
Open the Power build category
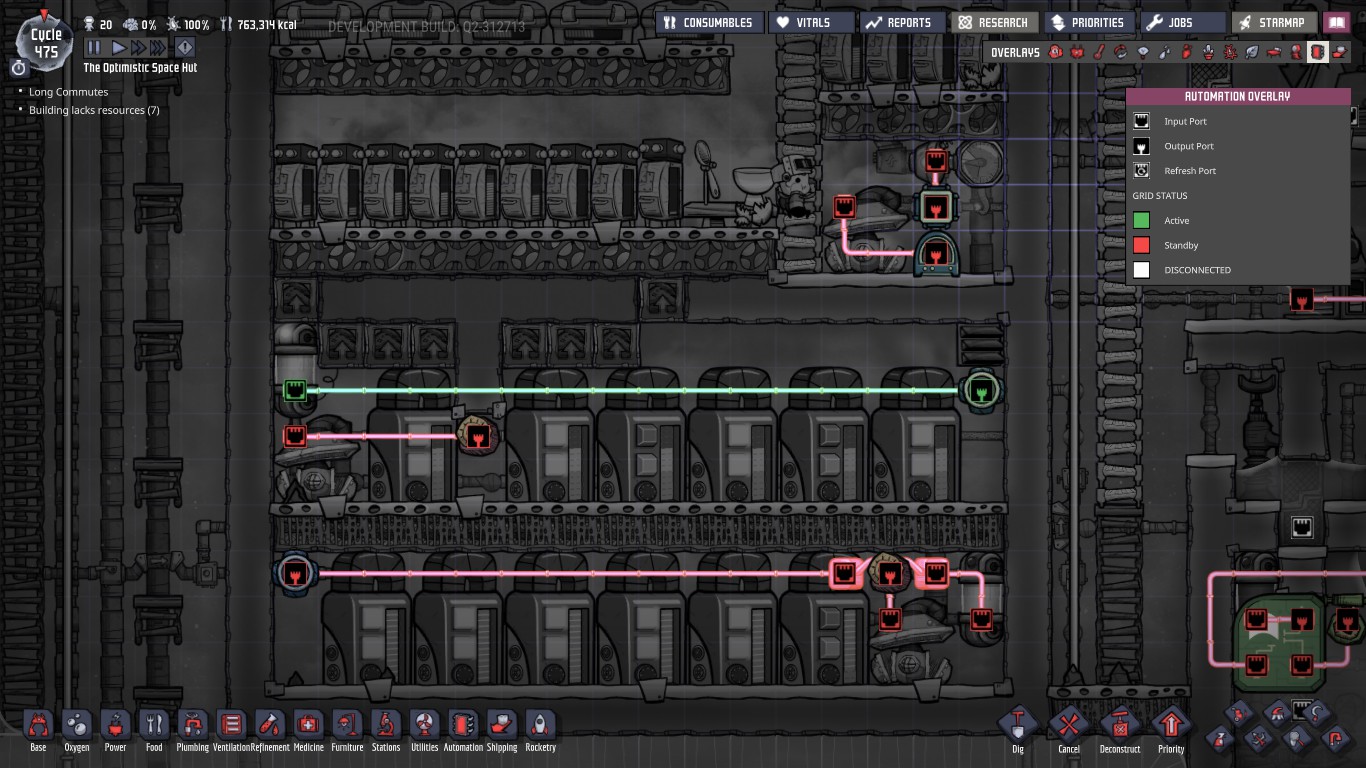coord(116,730)
